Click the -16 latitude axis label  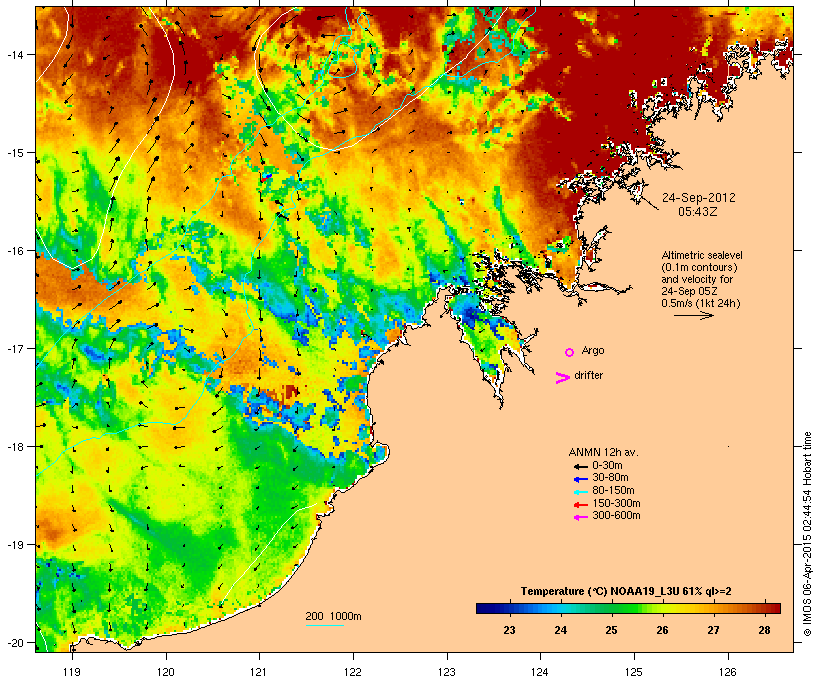point(14,251)
